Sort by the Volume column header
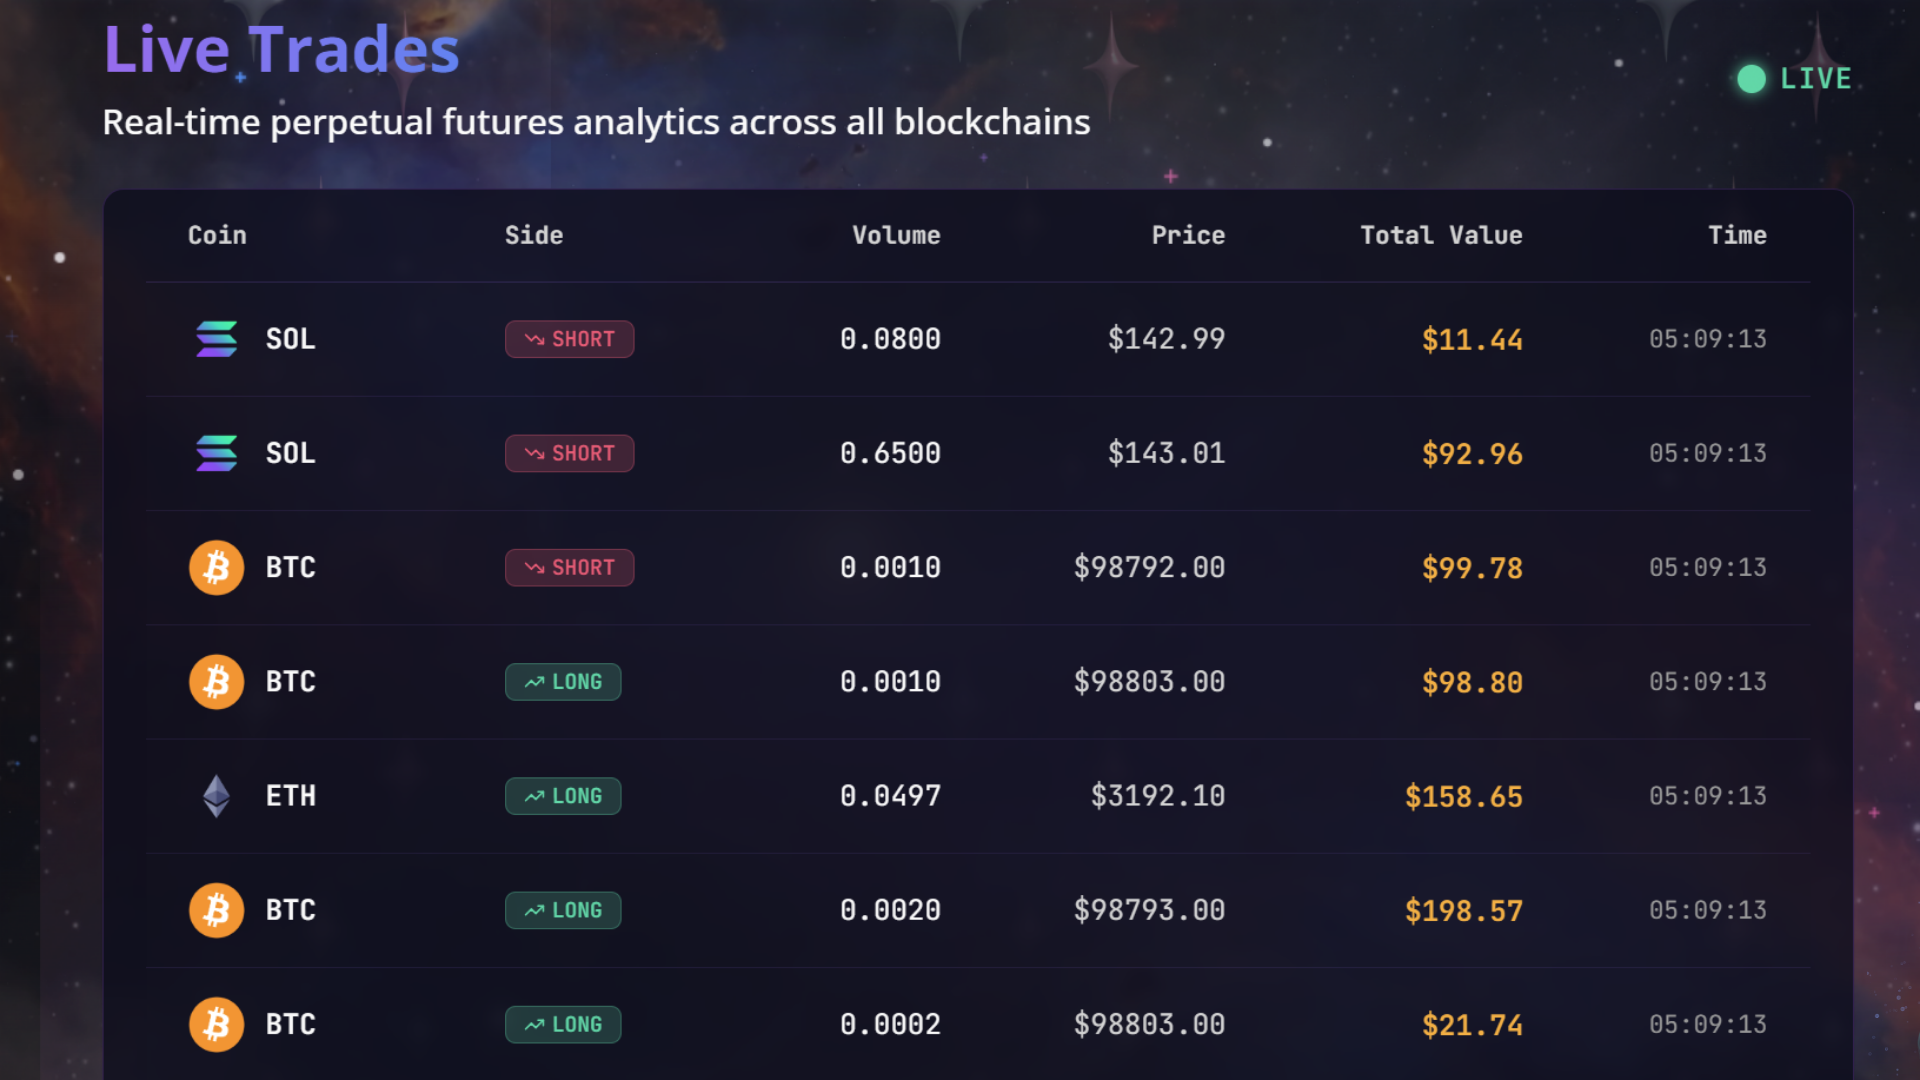The height and width of the screenshot is (1080, 1920). pyautogui.click(x=896, y=235)
